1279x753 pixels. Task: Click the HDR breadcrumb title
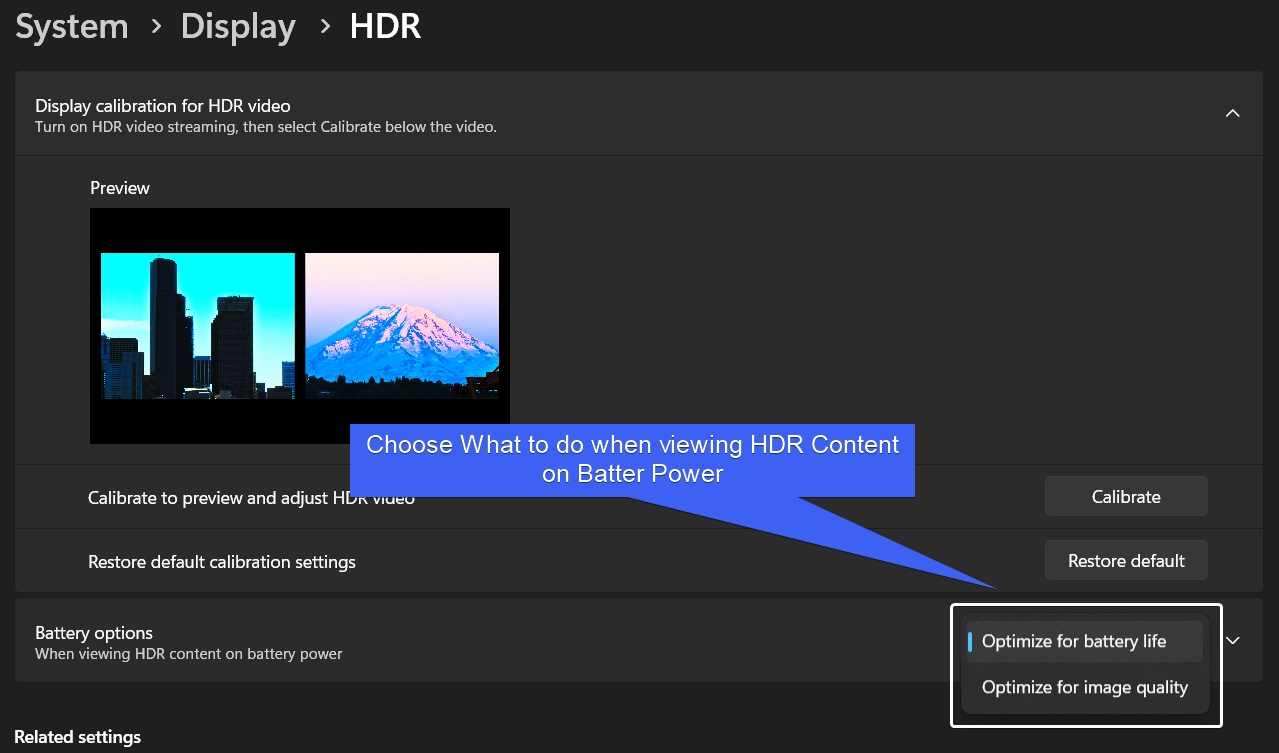point(385,27)
